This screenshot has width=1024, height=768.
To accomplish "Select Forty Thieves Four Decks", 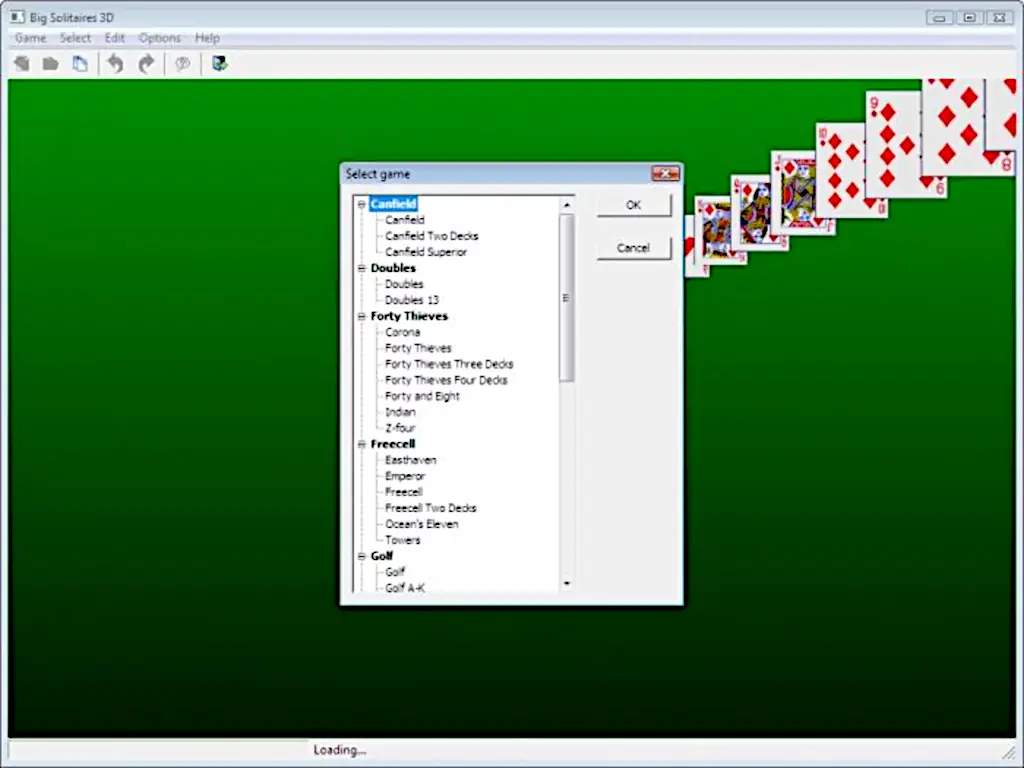I will tap(446, 380).
